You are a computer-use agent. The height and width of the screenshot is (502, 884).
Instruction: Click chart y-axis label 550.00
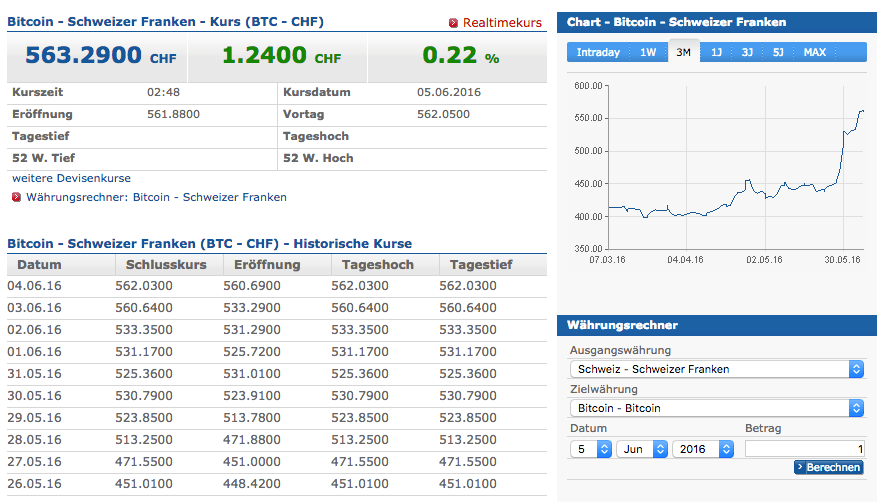tap(588, 118)
